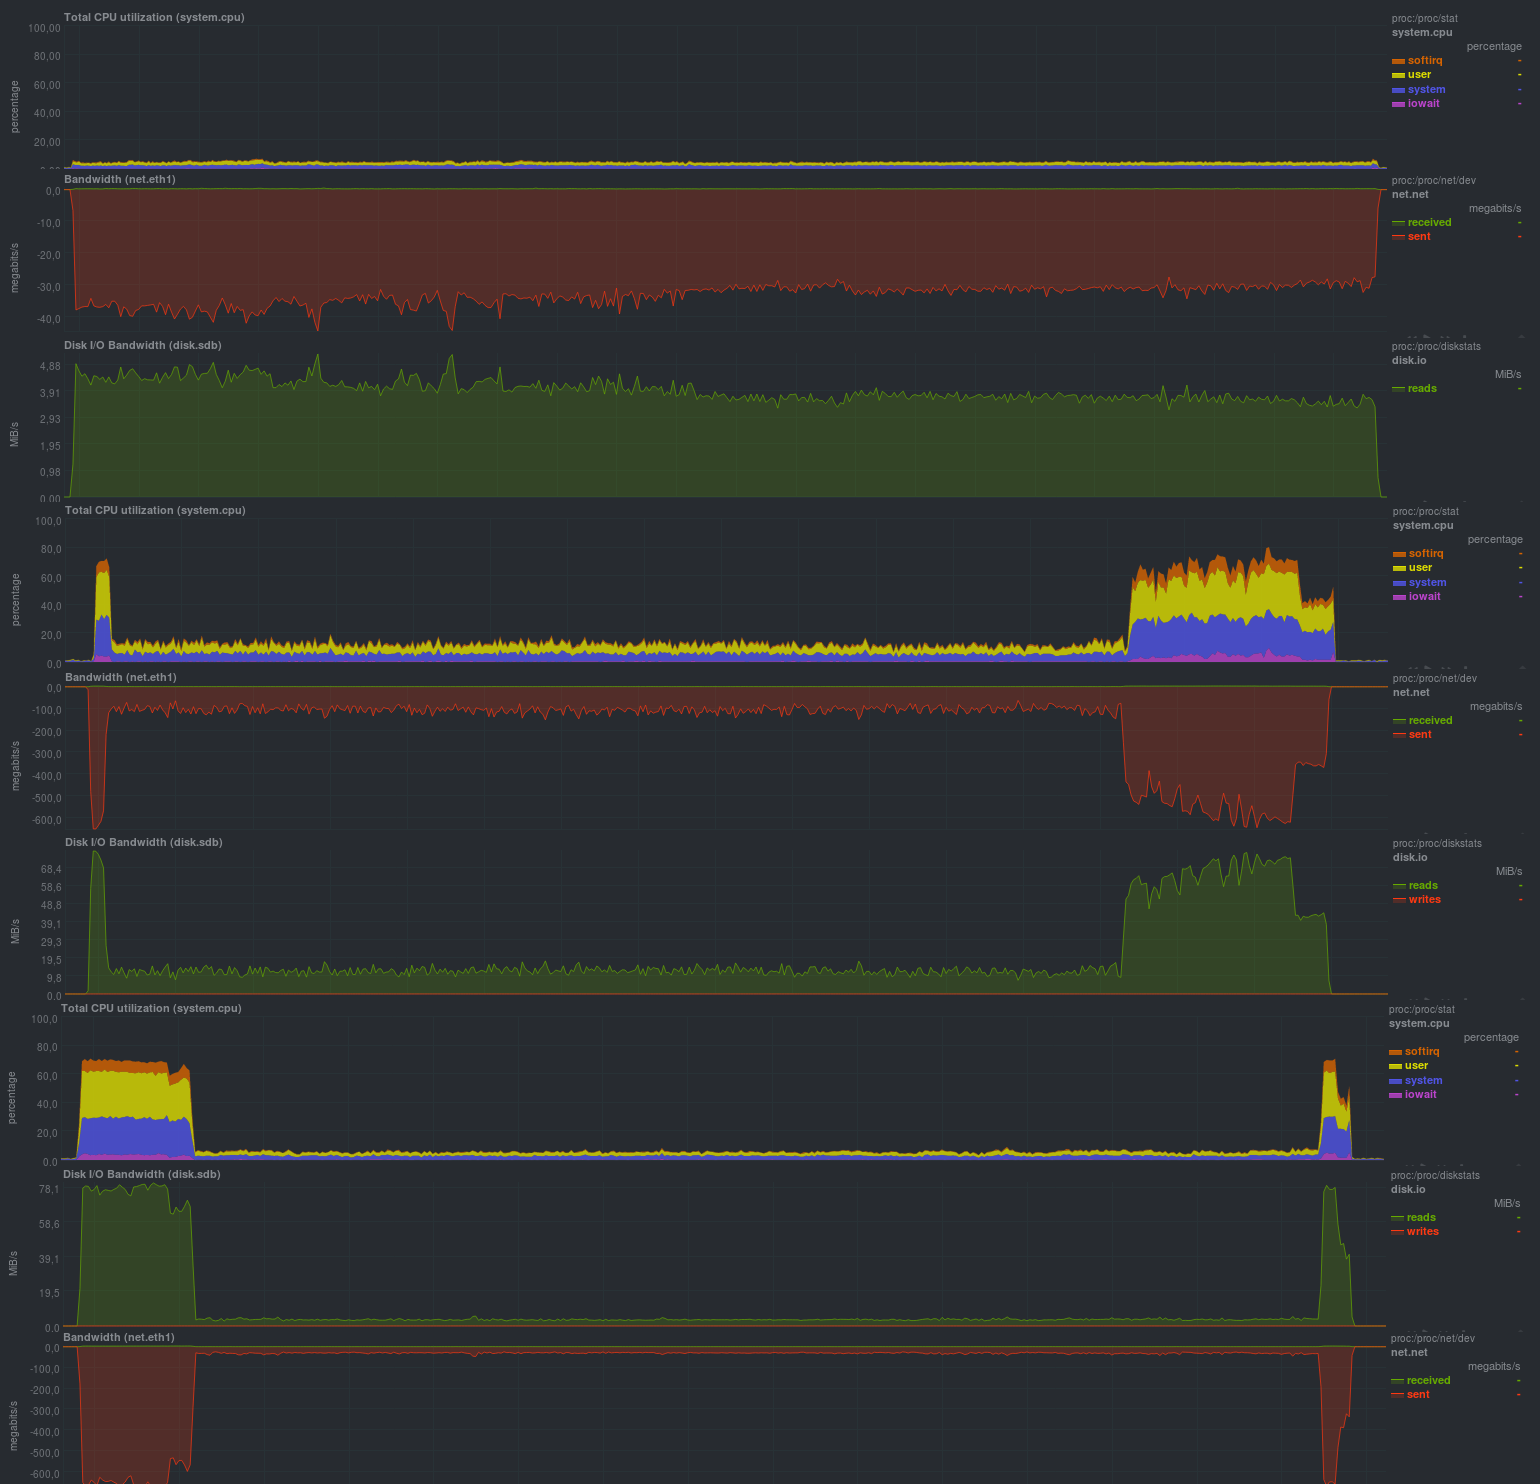Toggle sent in the first bandwidth chart legend
1540x1484 pixels.
tap(1419, 237)
